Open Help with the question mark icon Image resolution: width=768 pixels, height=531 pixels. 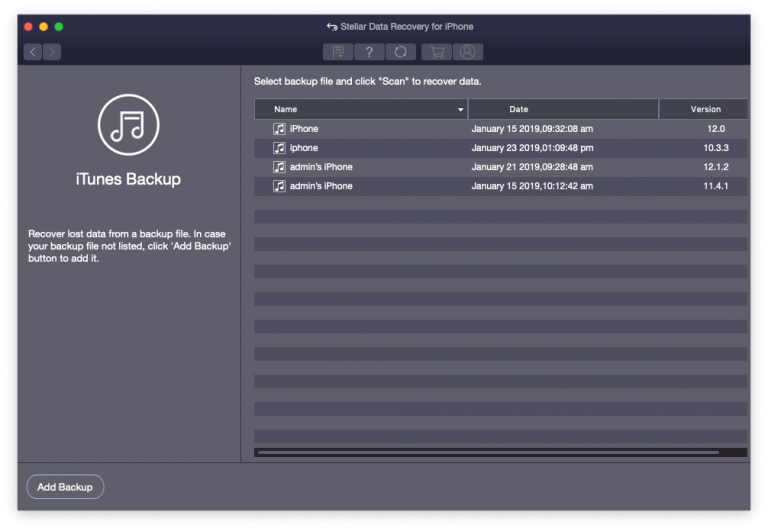[x=369, y=52]
